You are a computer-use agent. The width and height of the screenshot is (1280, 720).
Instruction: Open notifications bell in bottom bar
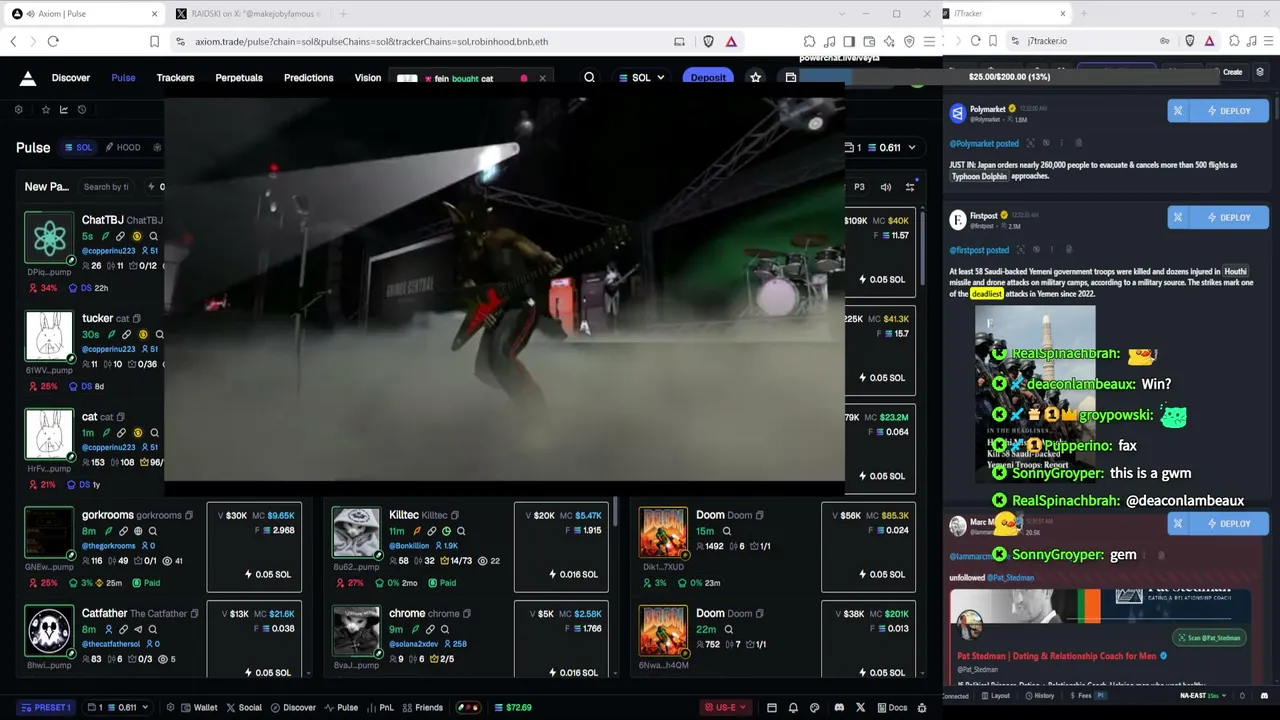(793, 708)
